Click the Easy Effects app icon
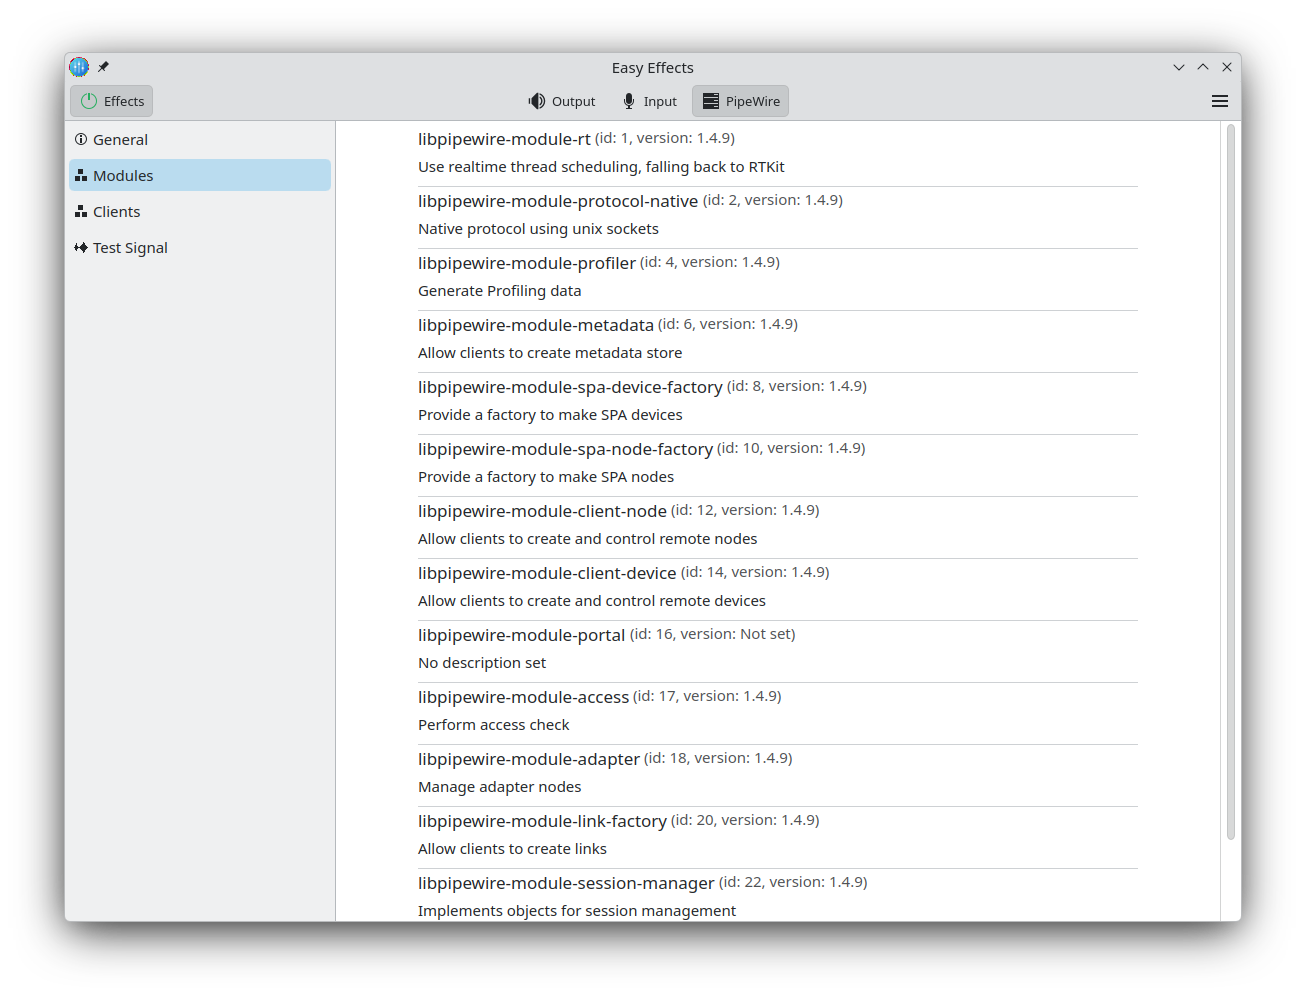The width and height of the screenshot is (1306, 998). (x=79, y=67)
